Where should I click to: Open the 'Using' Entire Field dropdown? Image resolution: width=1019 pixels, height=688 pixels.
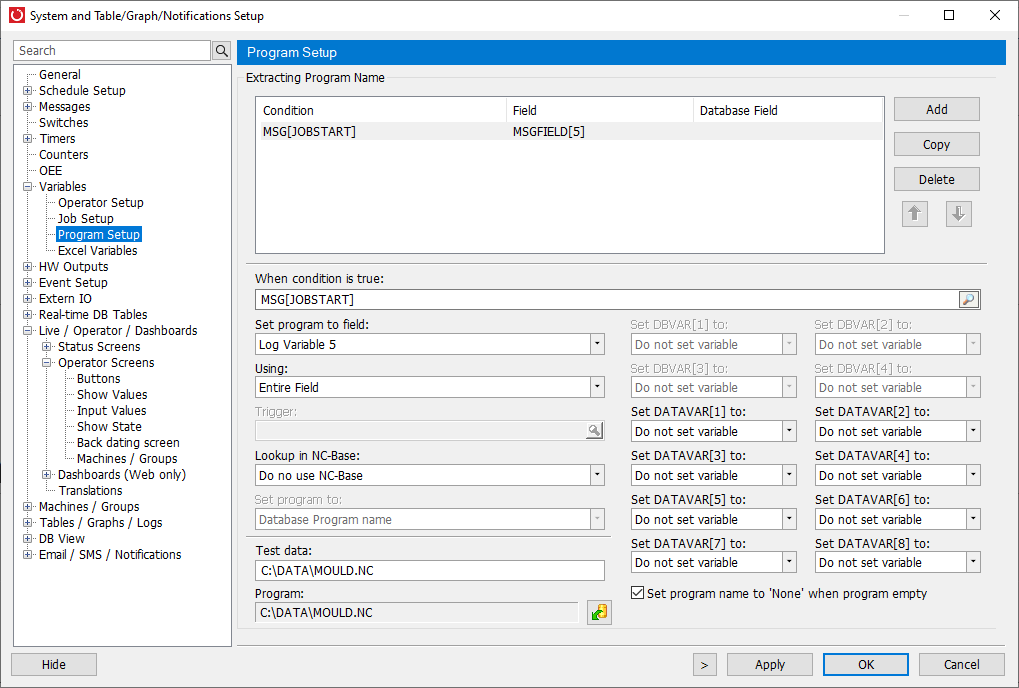click(597, 387)
